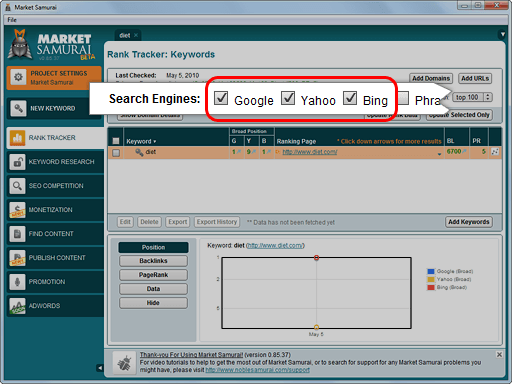
Task: Open the top 100 results dropdown
Action: (473, 97)
